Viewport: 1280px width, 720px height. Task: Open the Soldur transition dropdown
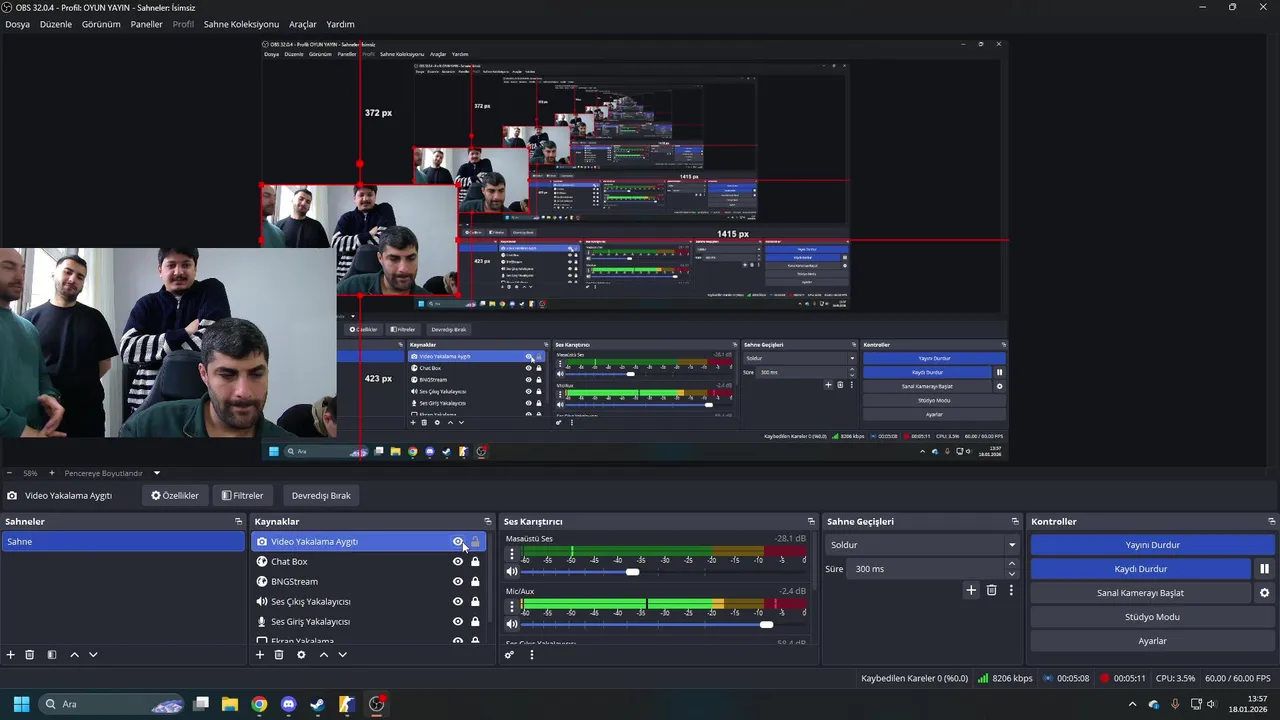(x=922, y=545)
